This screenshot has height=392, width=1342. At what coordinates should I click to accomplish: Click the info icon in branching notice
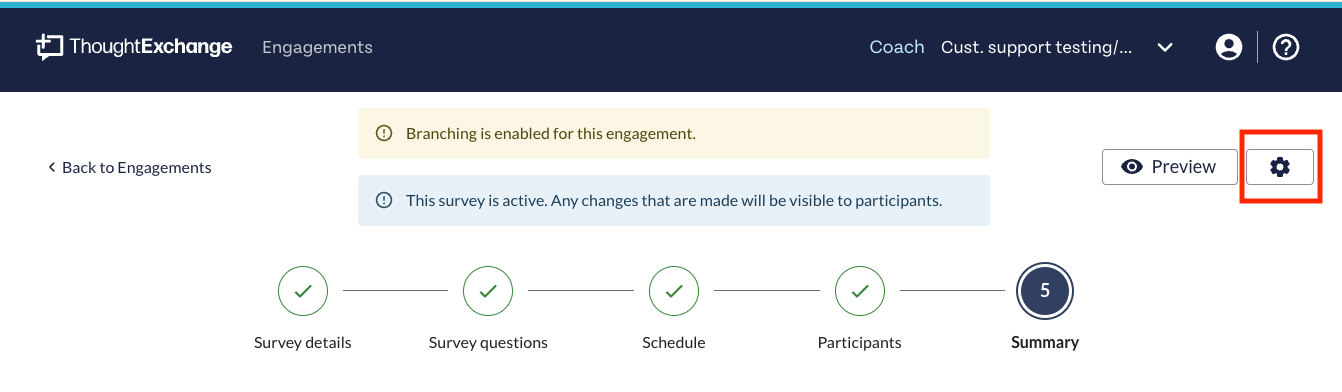[384, 133]
